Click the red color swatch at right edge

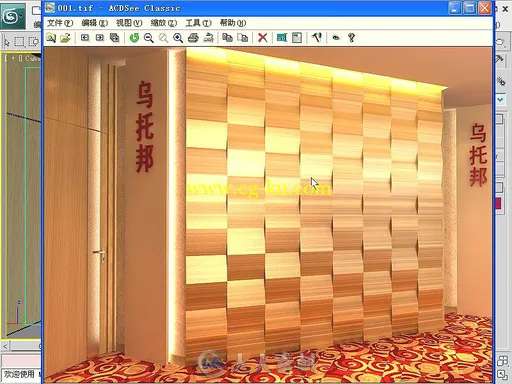[499, 203]
